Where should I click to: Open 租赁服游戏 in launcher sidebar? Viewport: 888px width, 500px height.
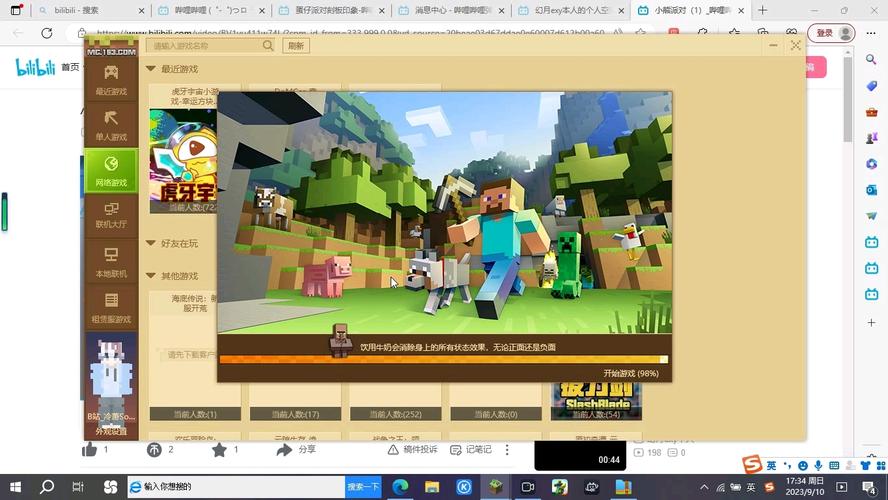[x=111, y=308]
